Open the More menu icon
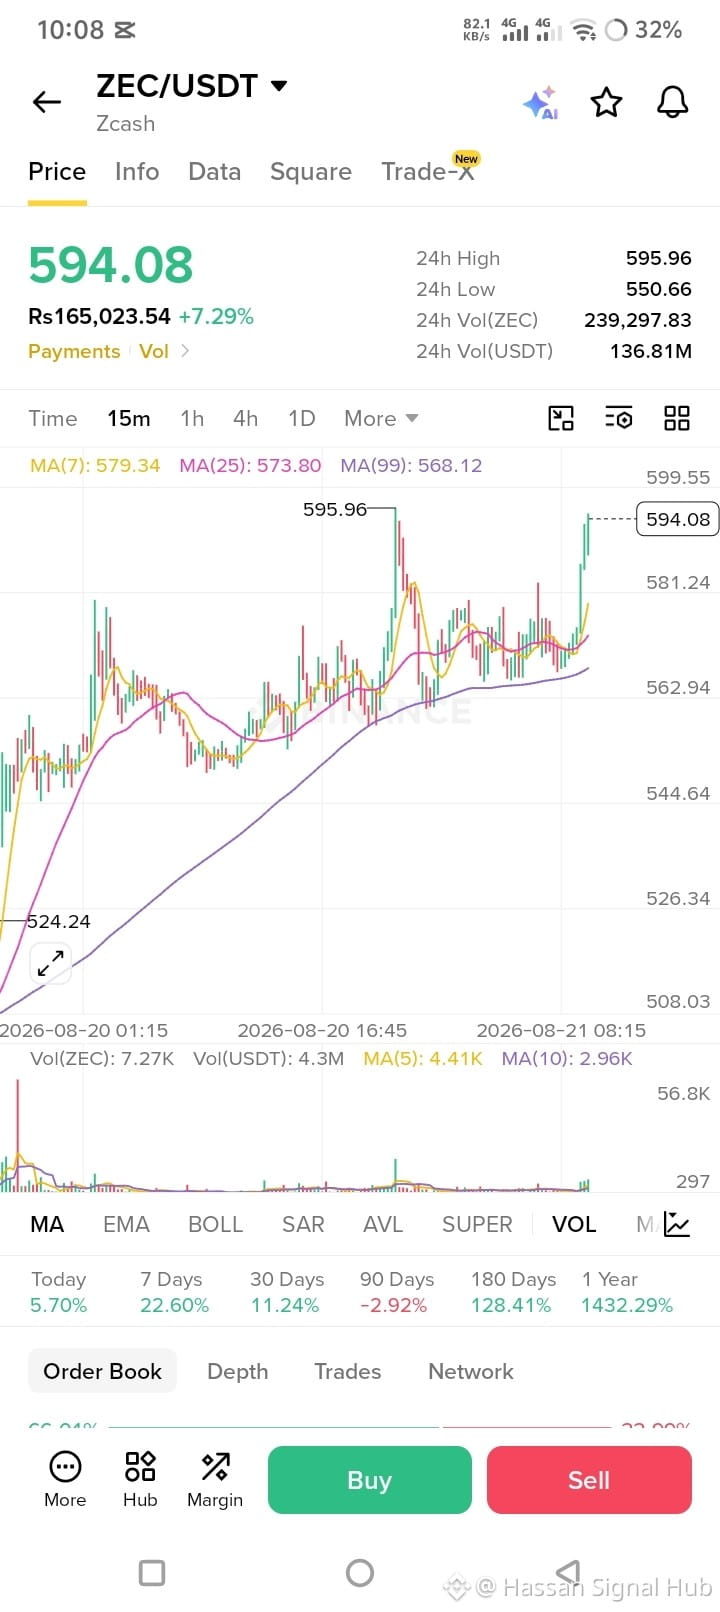 [65, 1480]
